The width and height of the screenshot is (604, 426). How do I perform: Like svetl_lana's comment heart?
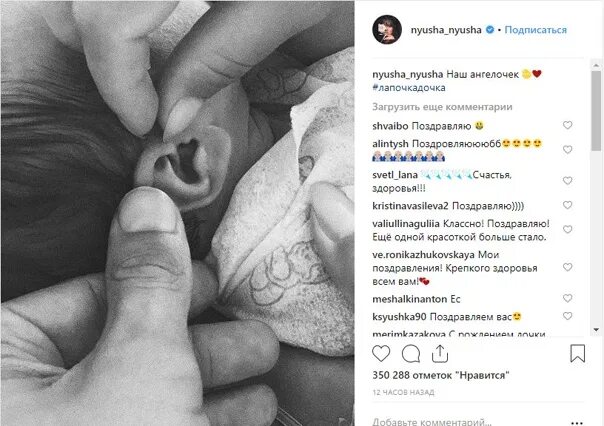point(567,181)
